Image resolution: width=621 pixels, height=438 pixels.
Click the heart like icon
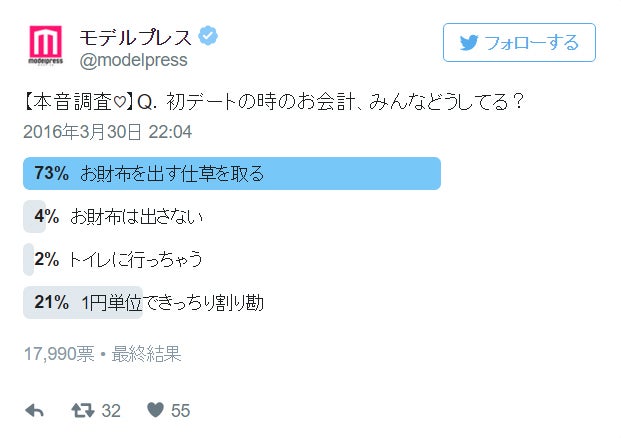pyautogui.click(x=155, y=410)
